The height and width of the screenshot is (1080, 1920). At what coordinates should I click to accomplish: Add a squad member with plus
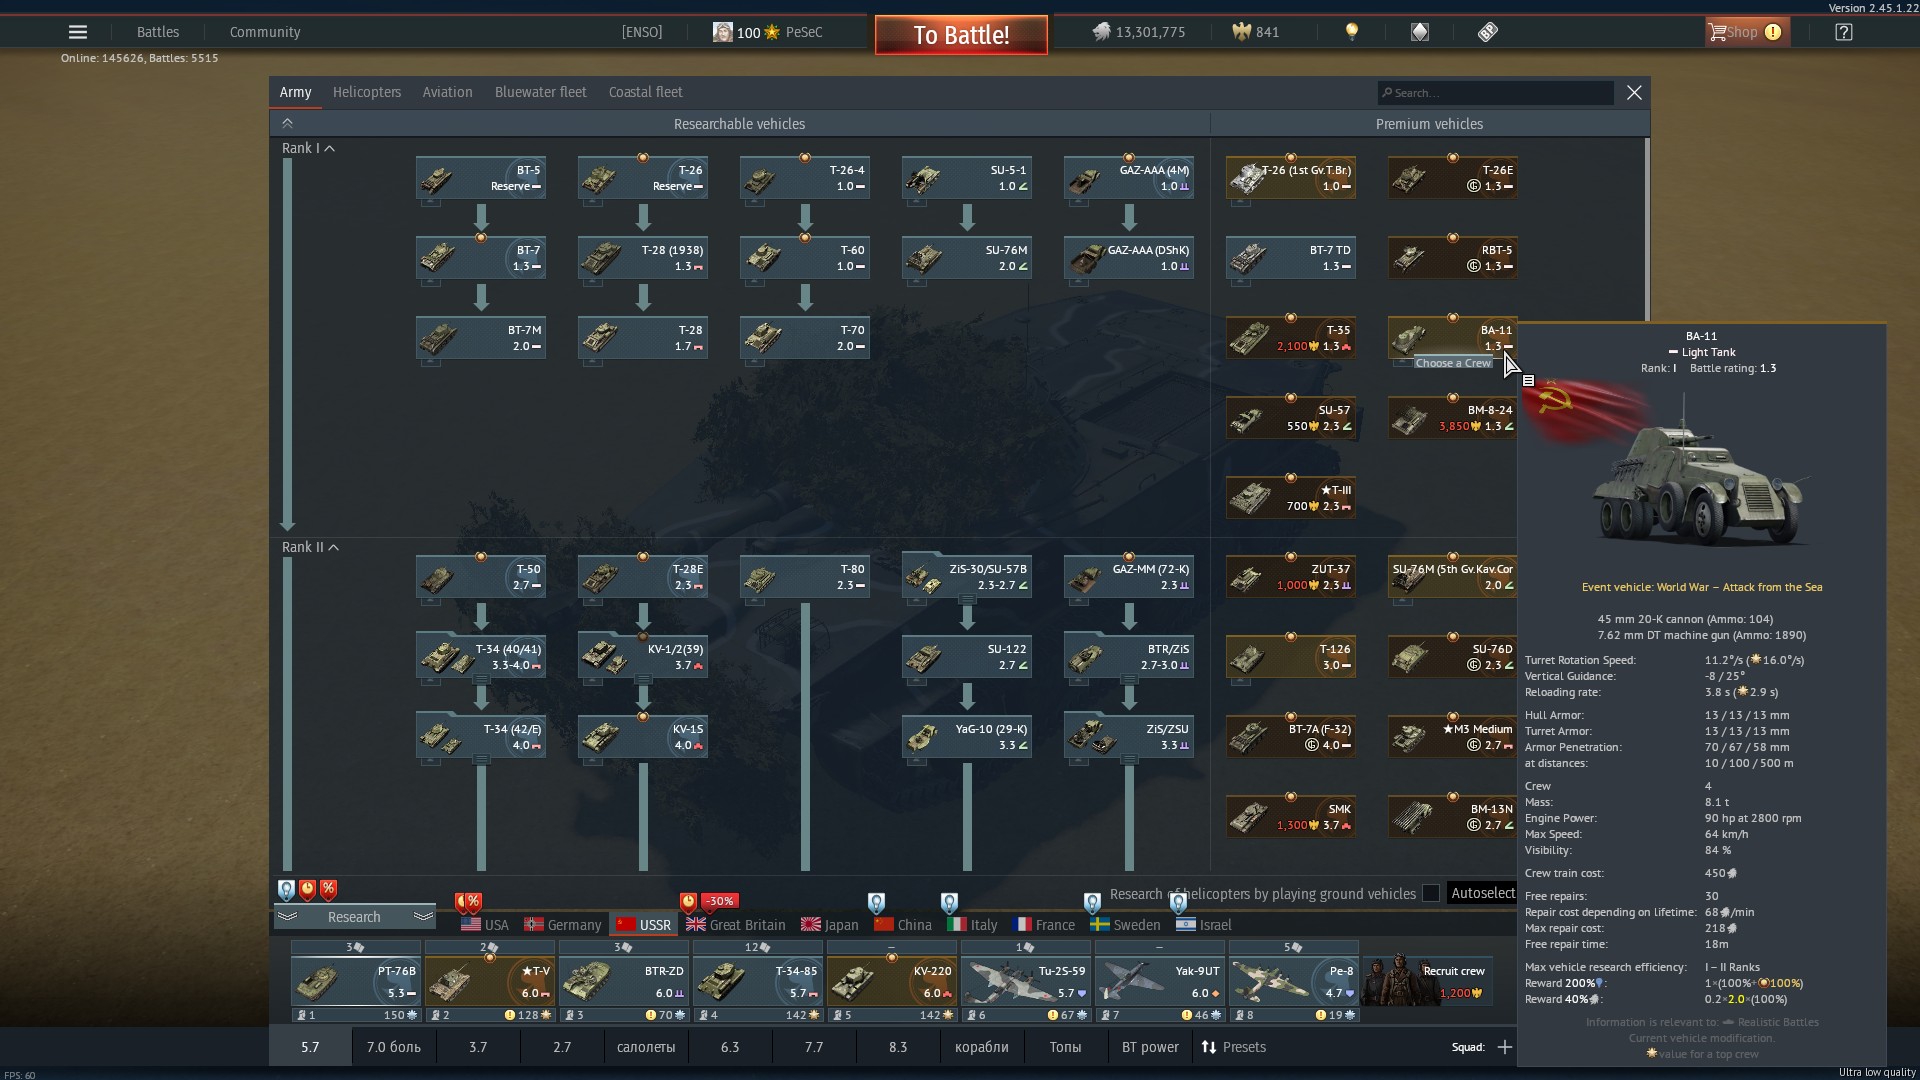point(1505,1047)
